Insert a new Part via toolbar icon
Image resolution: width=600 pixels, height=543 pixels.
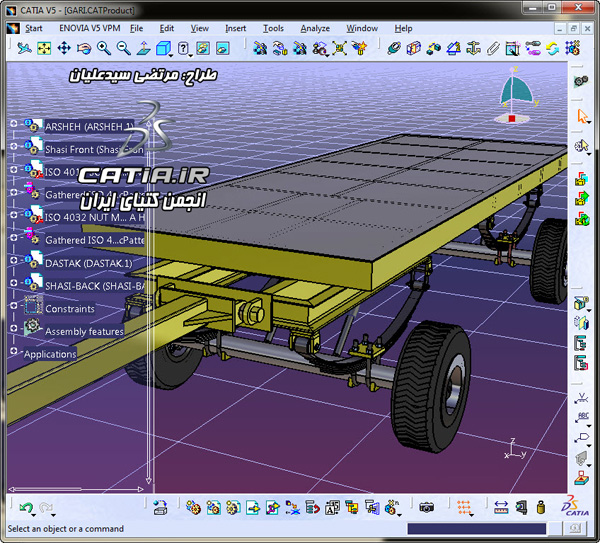233,508
